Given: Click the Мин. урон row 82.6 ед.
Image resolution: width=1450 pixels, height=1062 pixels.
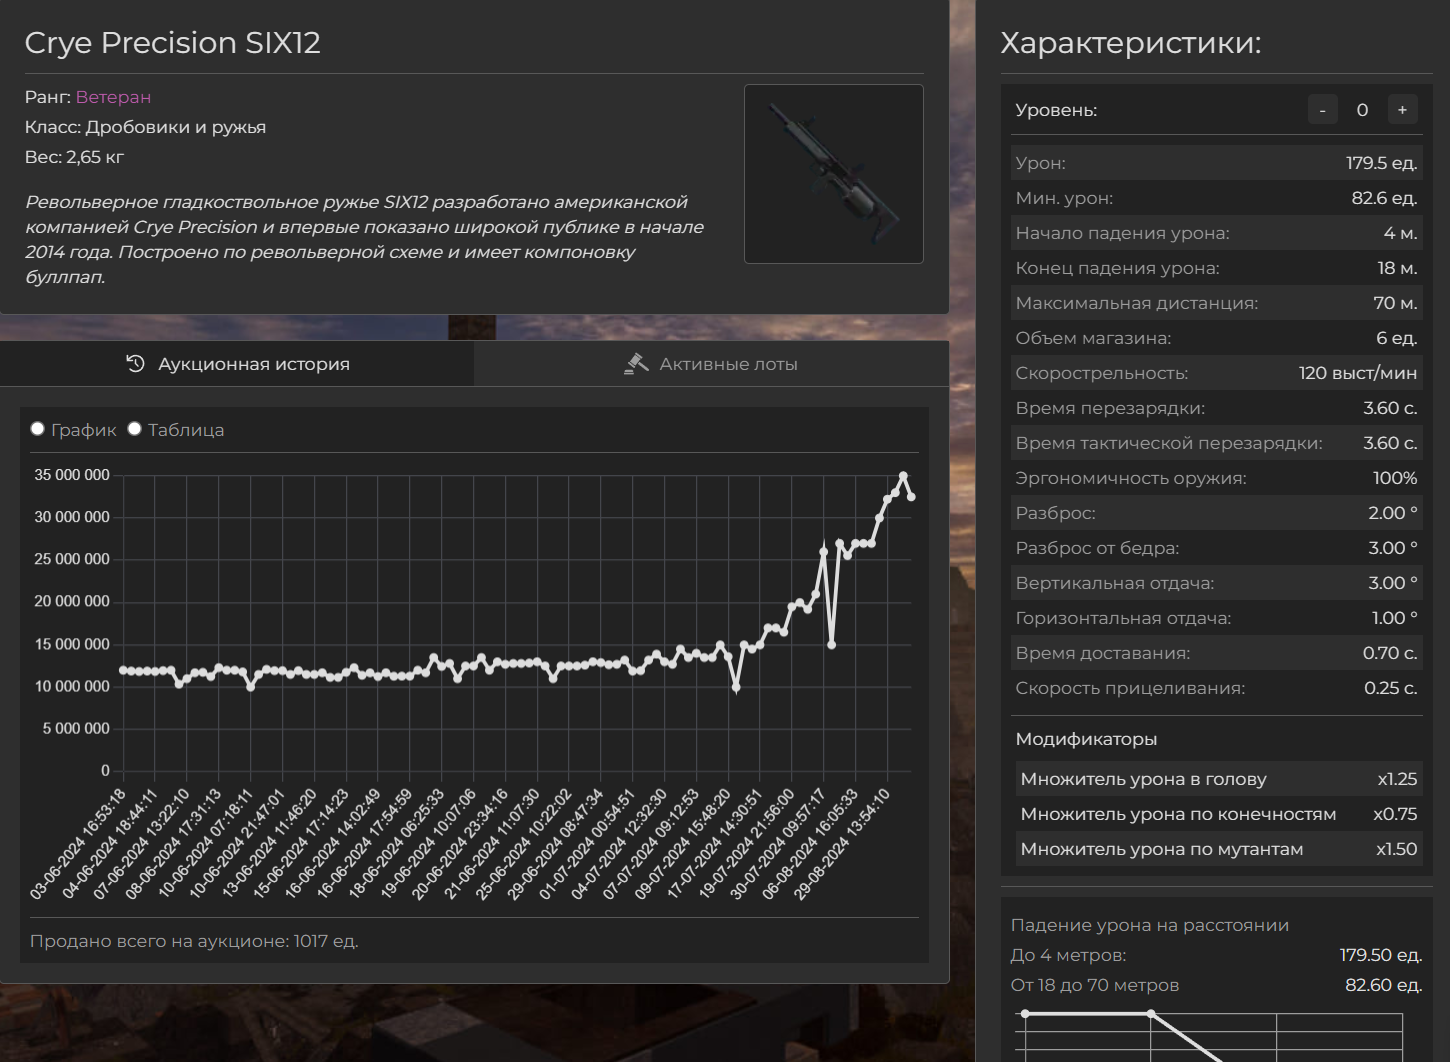Looking at the screenshot, I should (1216, 198).
